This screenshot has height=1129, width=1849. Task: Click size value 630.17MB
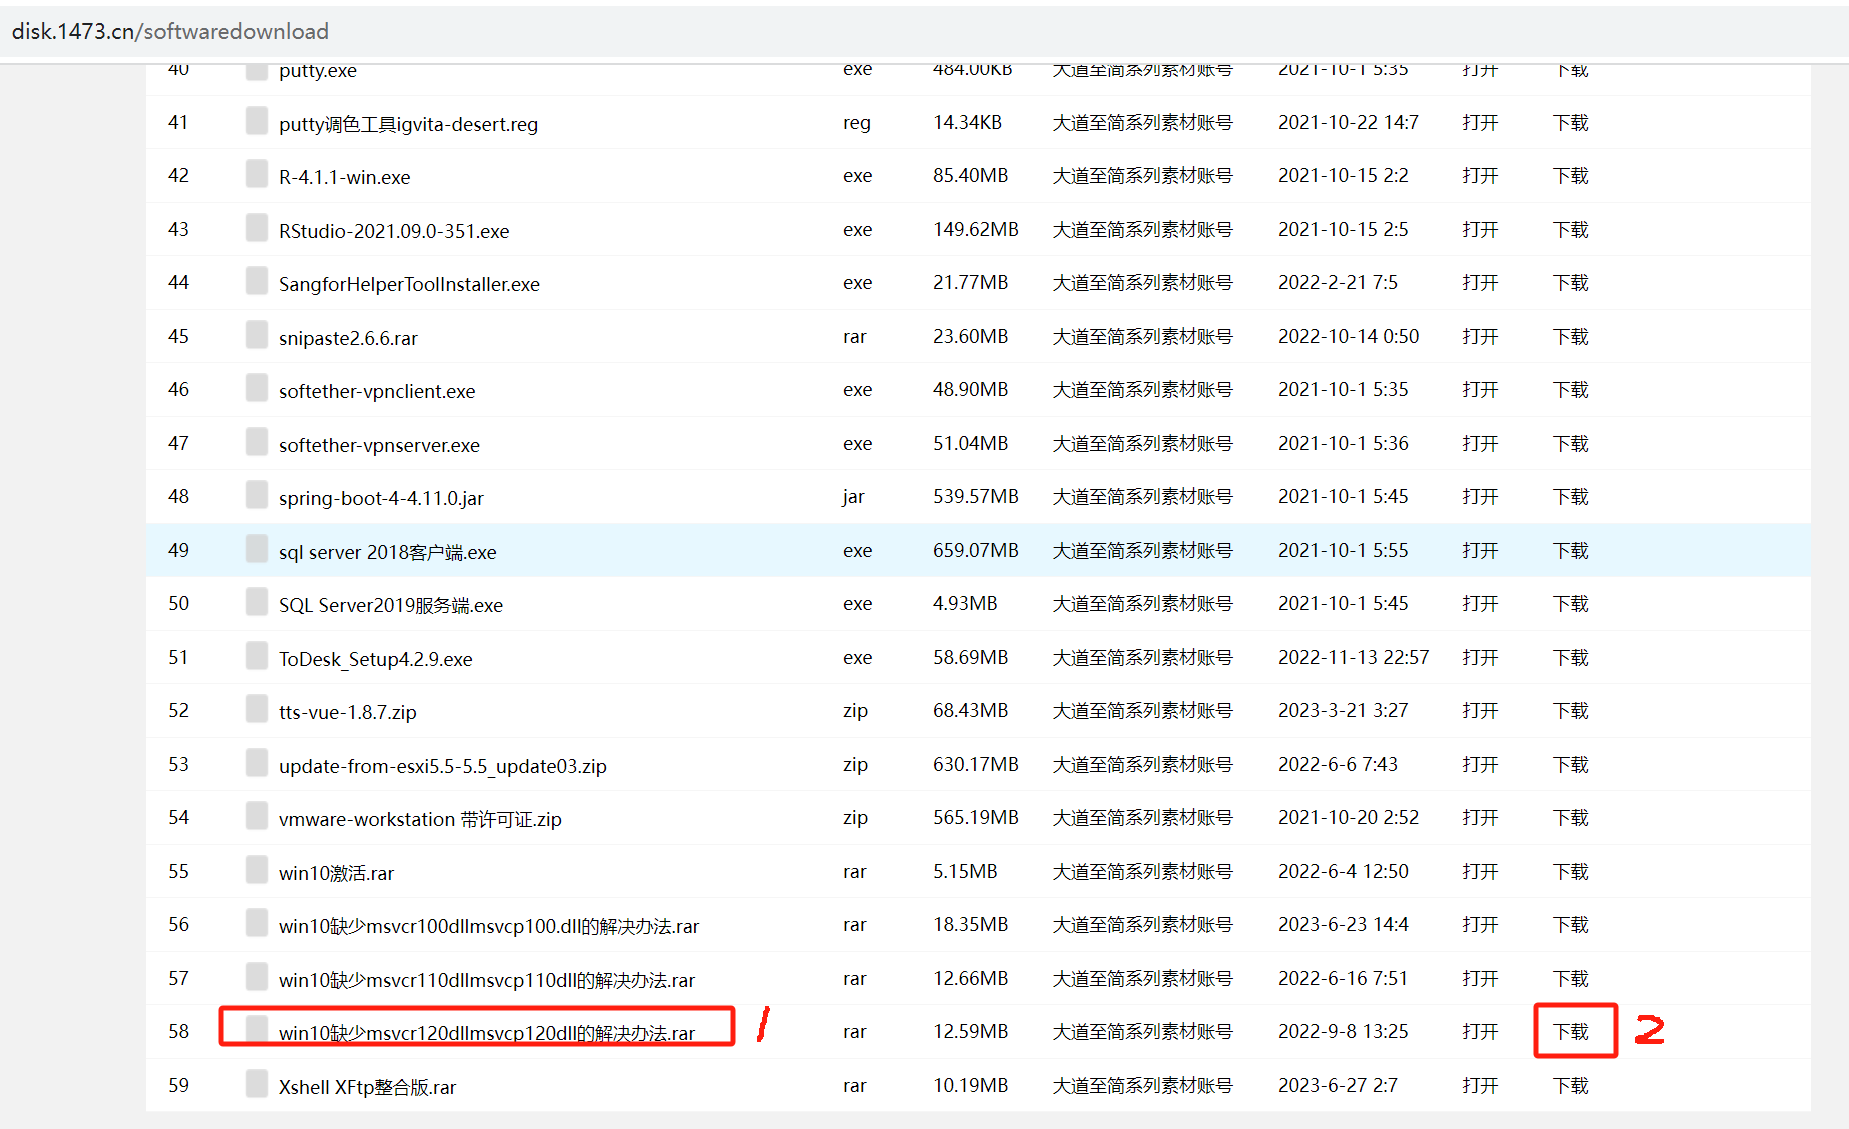click(x=976, y=764)
